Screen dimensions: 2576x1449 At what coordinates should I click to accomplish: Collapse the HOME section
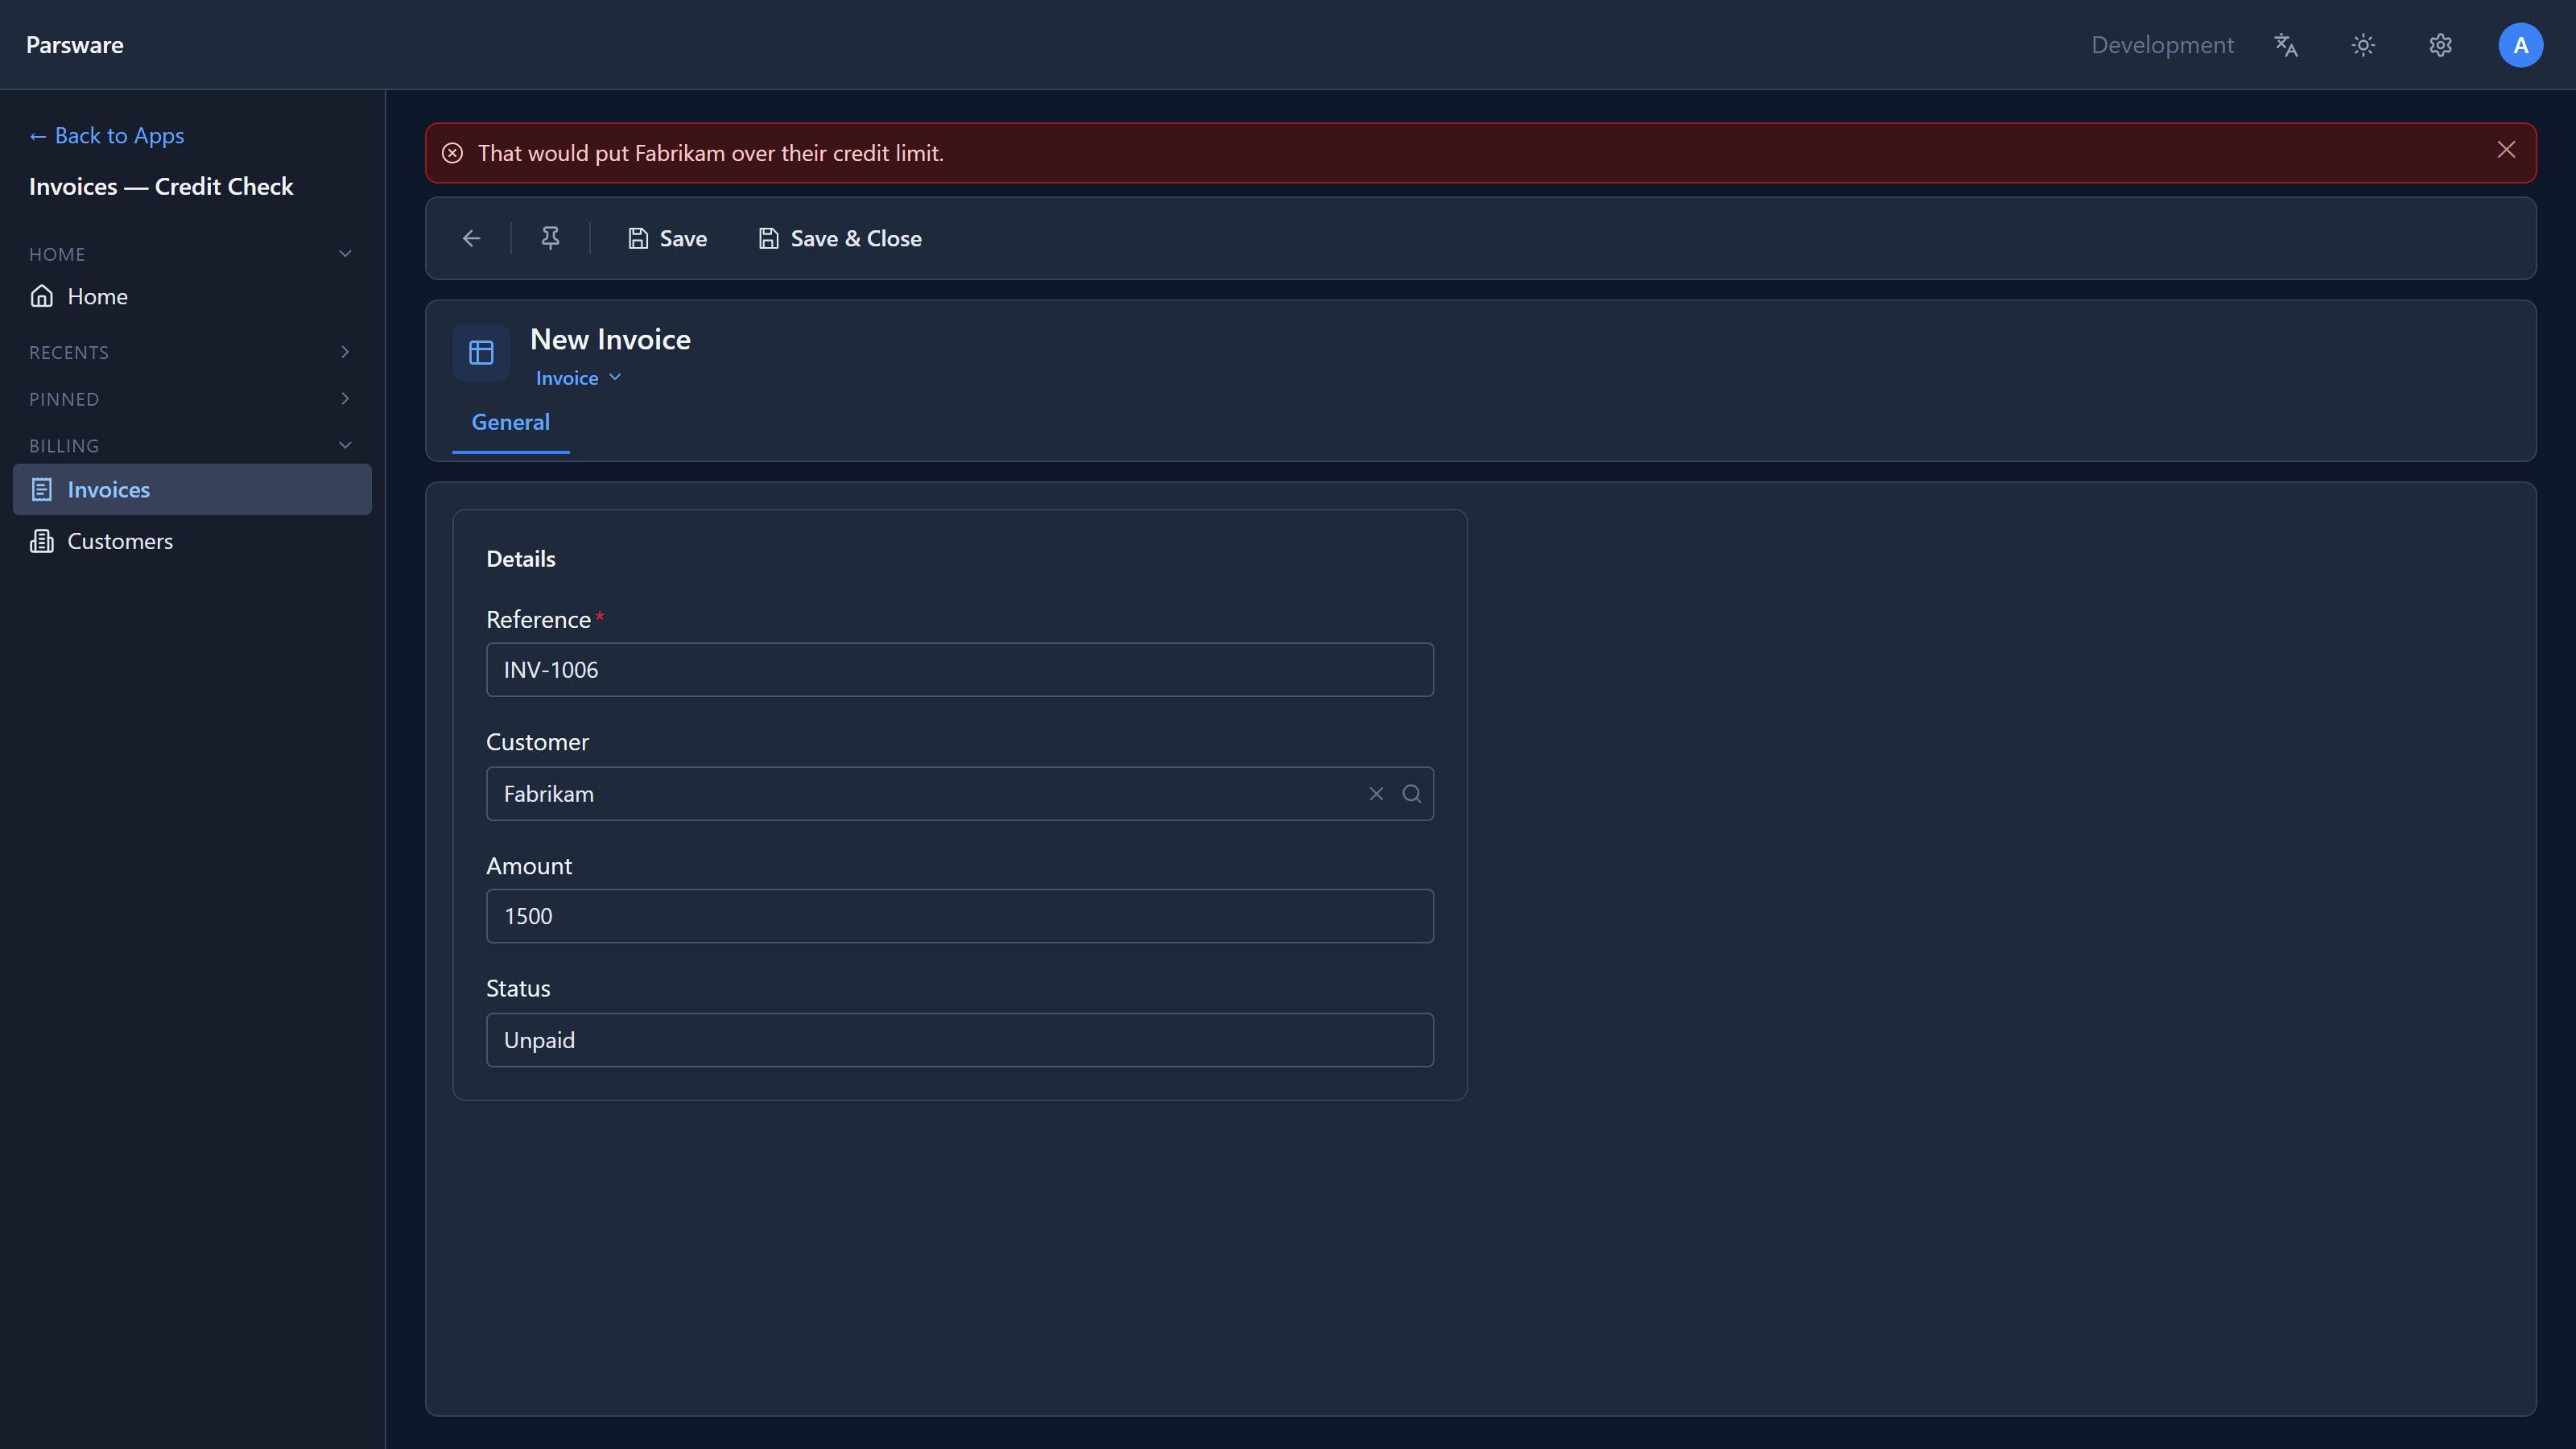191,254
